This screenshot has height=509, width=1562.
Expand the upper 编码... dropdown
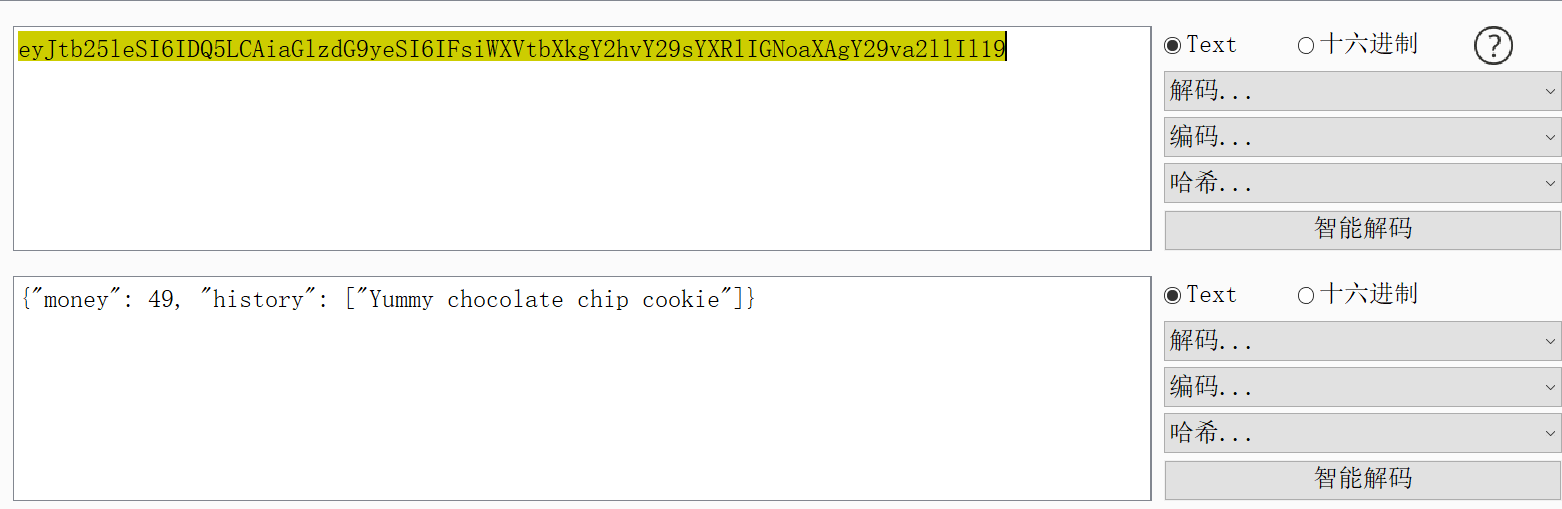click(x=1362, y=137)
